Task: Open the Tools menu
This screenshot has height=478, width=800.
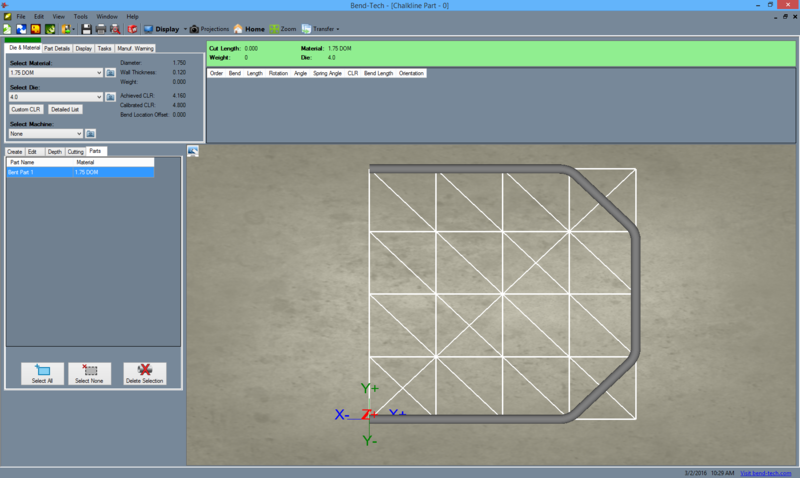Action: click(x=81, y=17)
